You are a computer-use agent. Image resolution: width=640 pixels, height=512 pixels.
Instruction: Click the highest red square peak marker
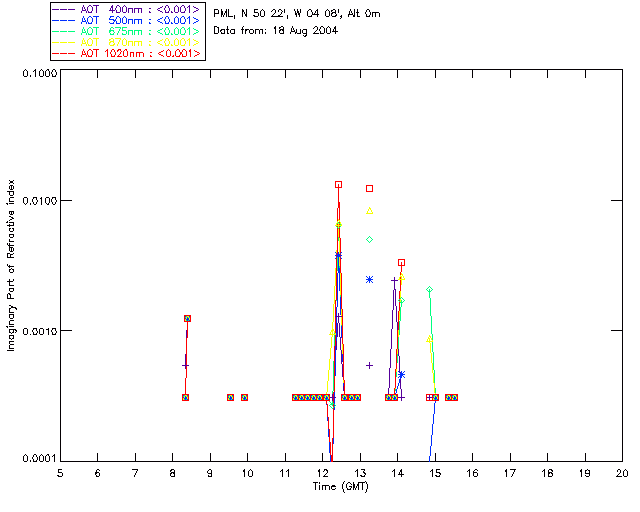(x=338, y=185)
